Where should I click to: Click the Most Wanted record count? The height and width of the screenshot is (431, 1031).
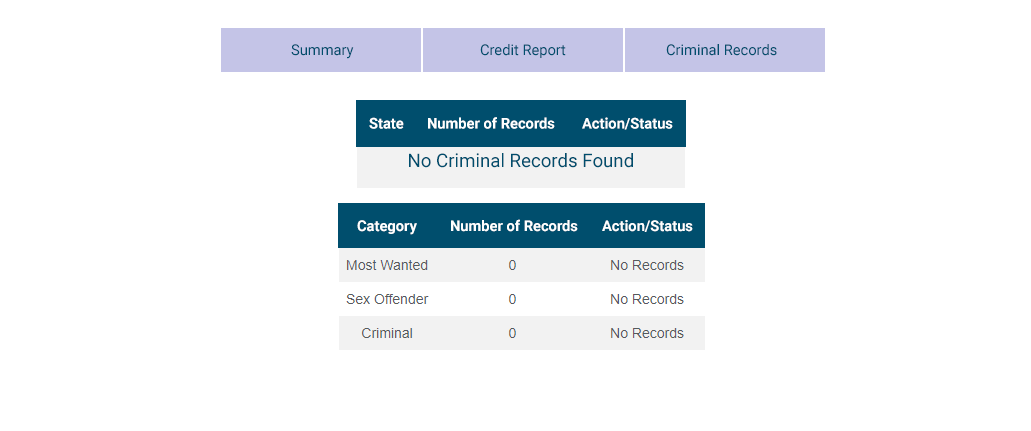tap(512, 266)
